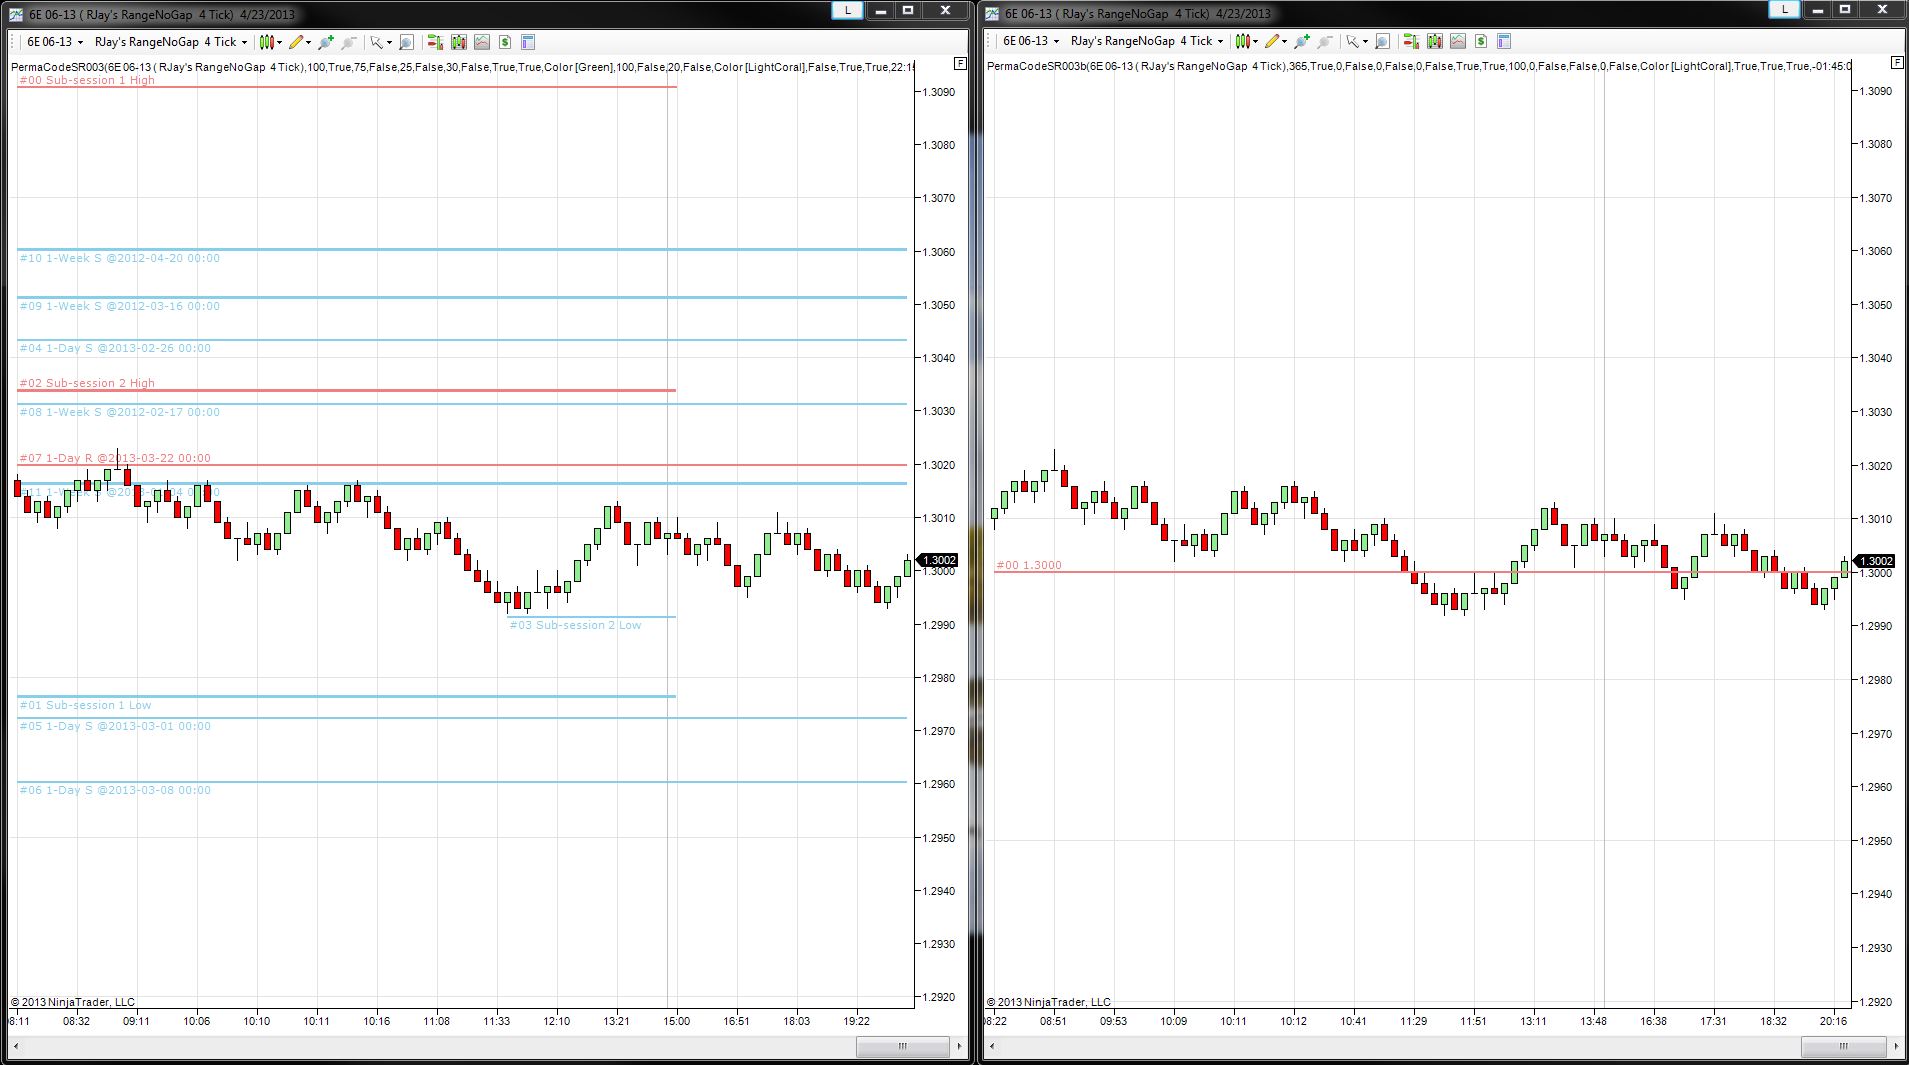Toggle the F button on left chart
Screen dimensions: 1909x1065
click(x=960, y=63)
